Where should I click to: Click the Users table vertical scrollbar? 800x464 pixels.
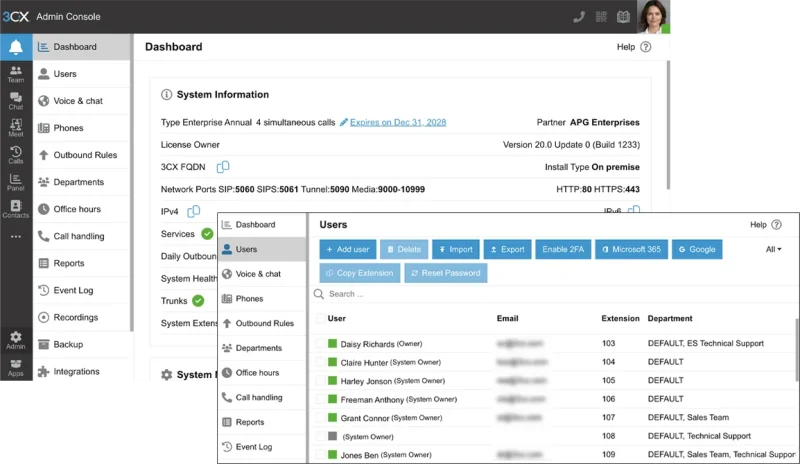pyautogui.click(x=797, y=350)
